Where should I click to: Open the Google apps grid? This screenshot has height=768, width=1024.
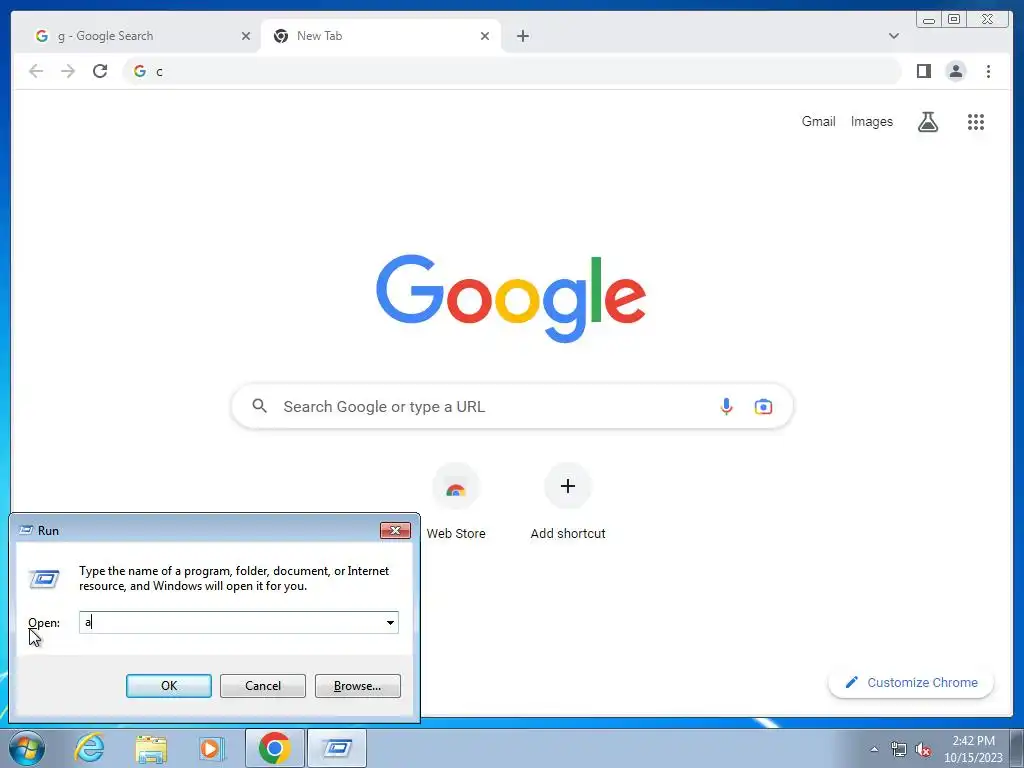[x=976, y=121]
